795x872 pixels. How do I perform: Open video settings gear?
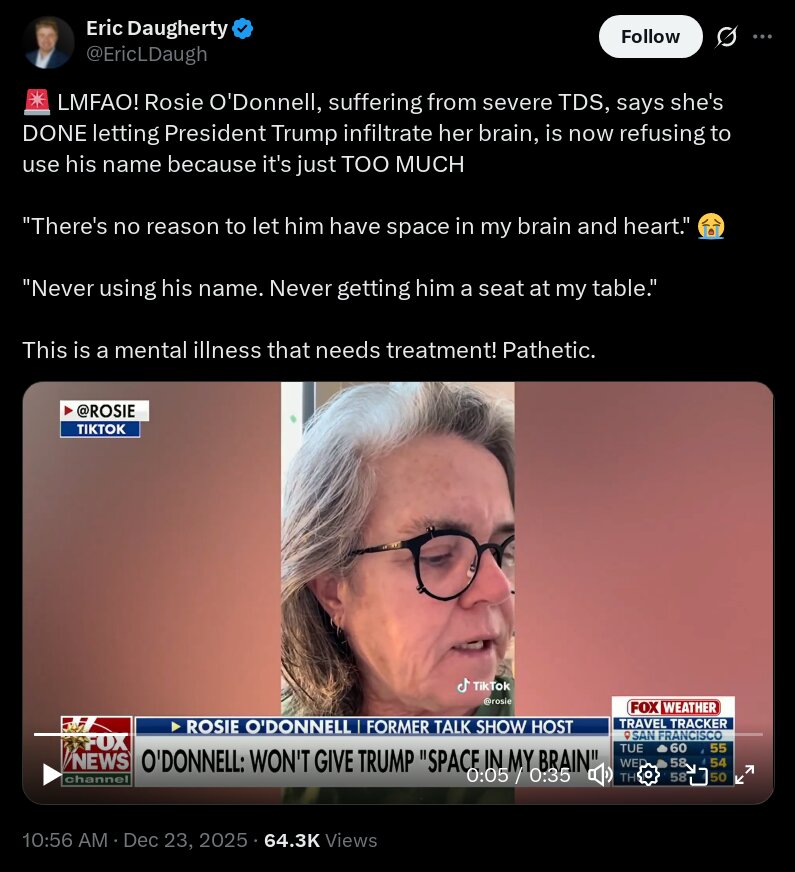[x=648, y=774]
